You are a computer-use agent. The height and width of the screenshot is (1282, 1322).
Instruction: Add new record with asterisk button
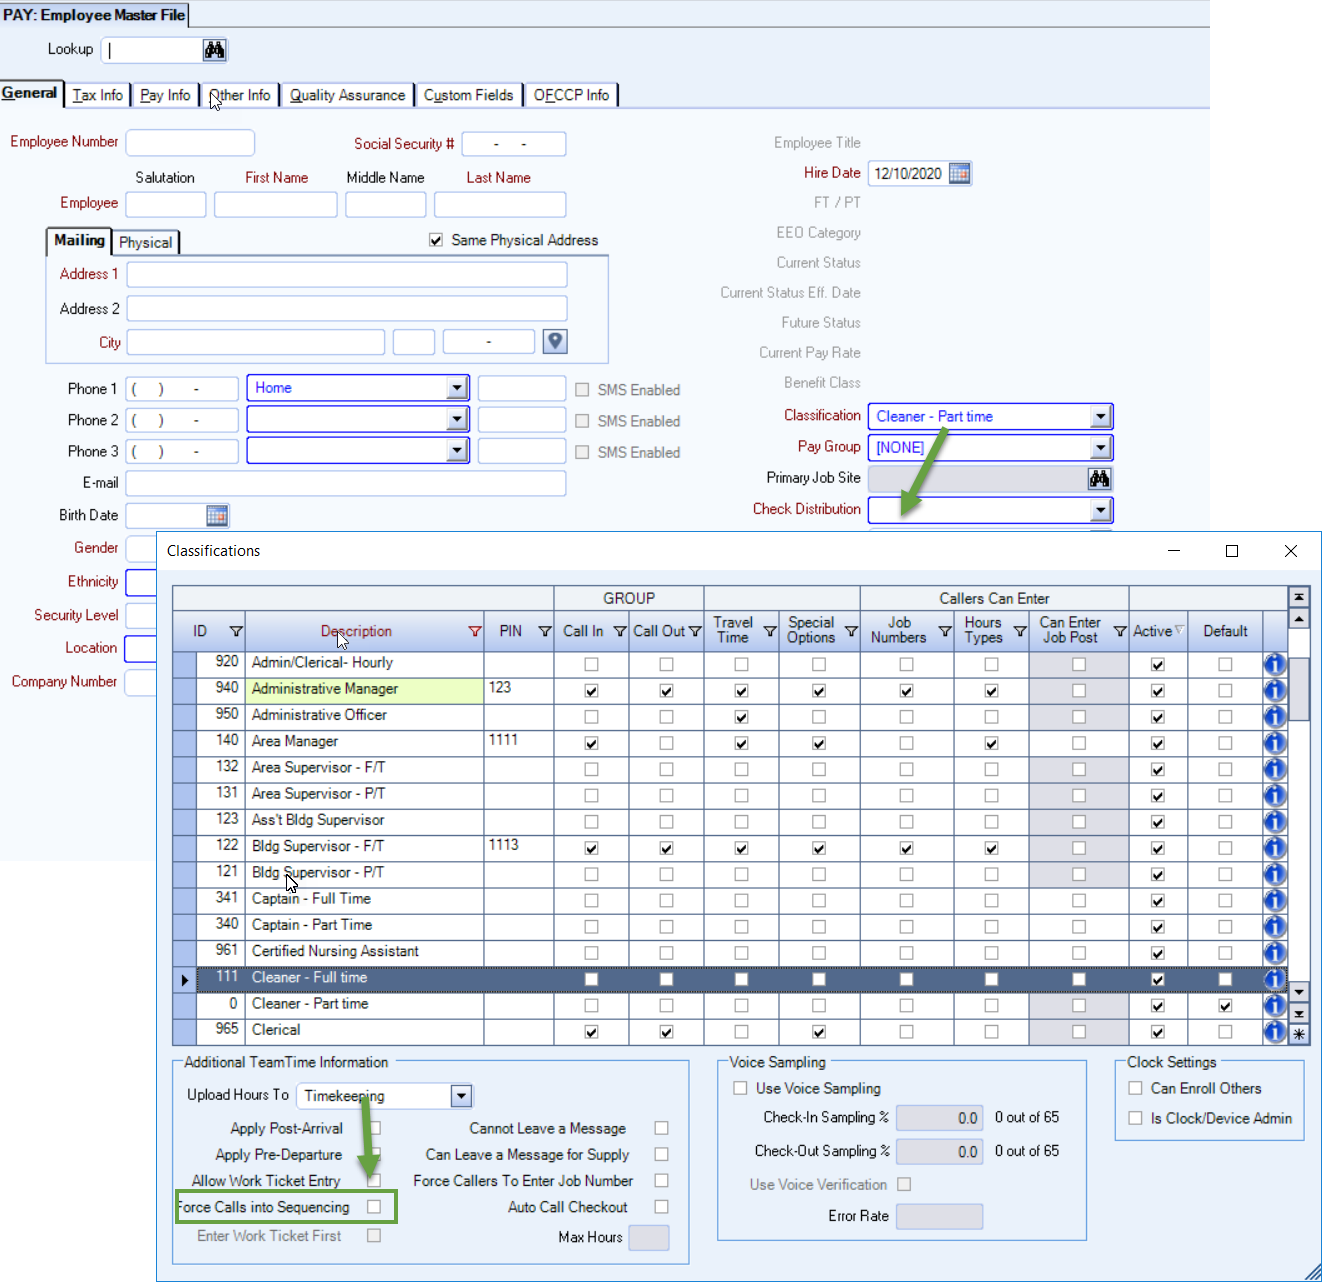[1299, 1035]
